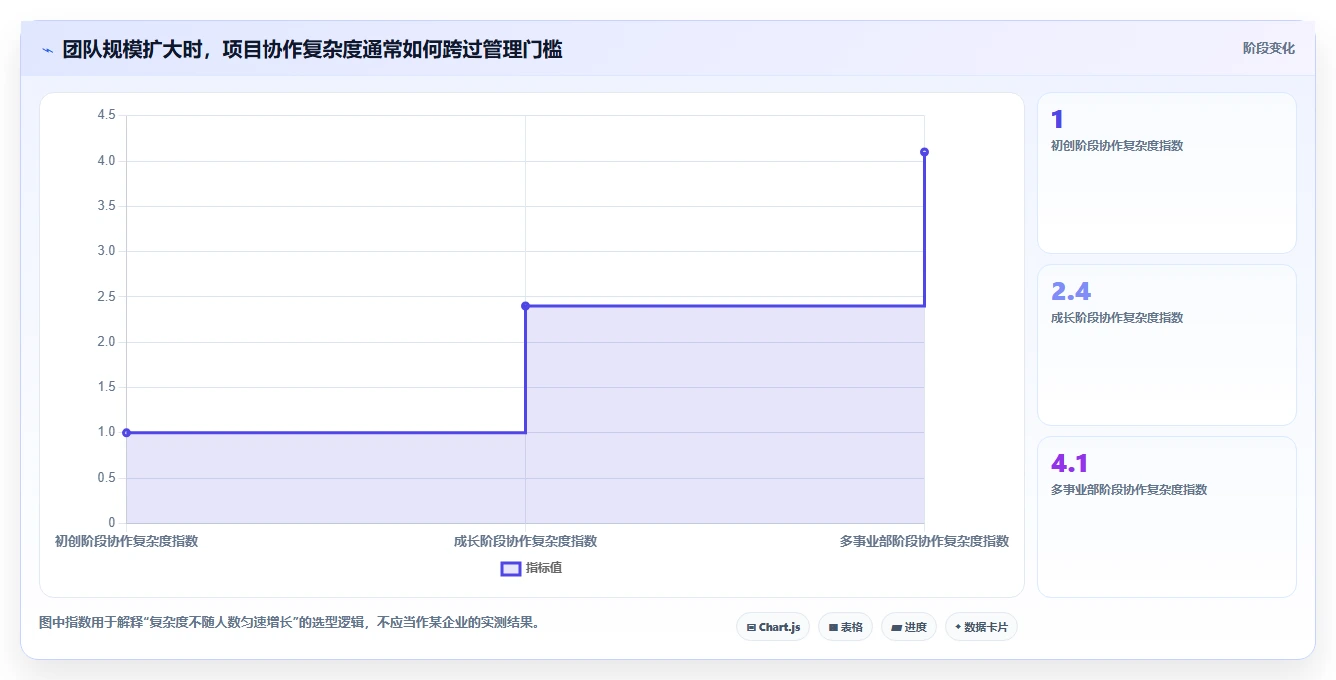The height and width of the screenshot is (680, 1336).
Task: Click the 指标值 legend label text
Action: tap(545, 568)
